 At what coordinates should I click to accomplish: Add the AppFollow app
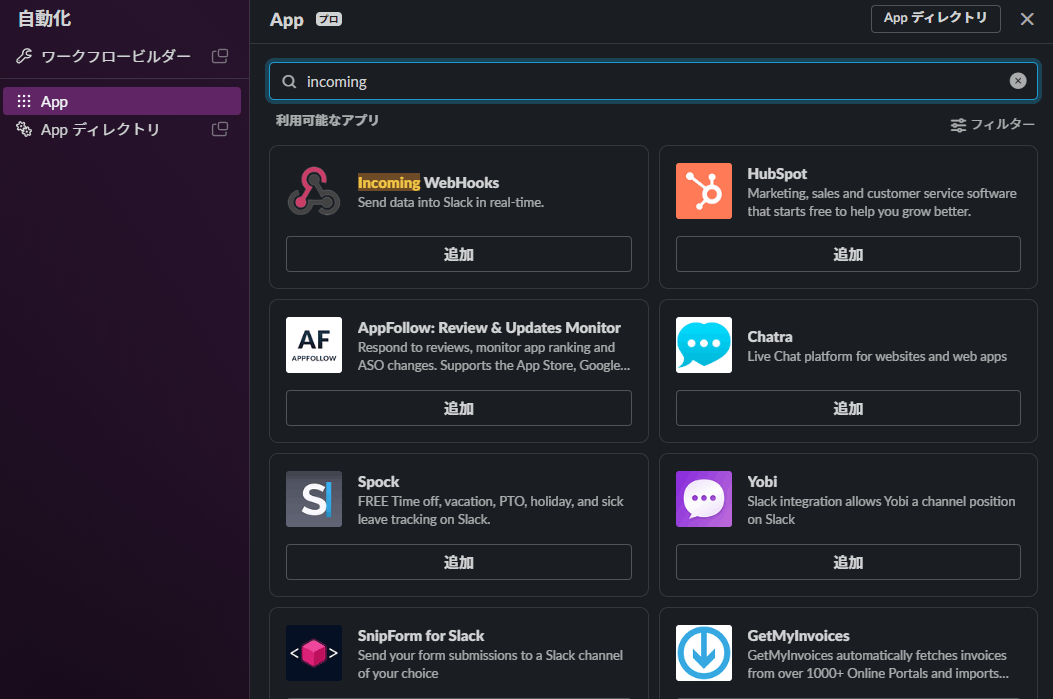point(459,408)
